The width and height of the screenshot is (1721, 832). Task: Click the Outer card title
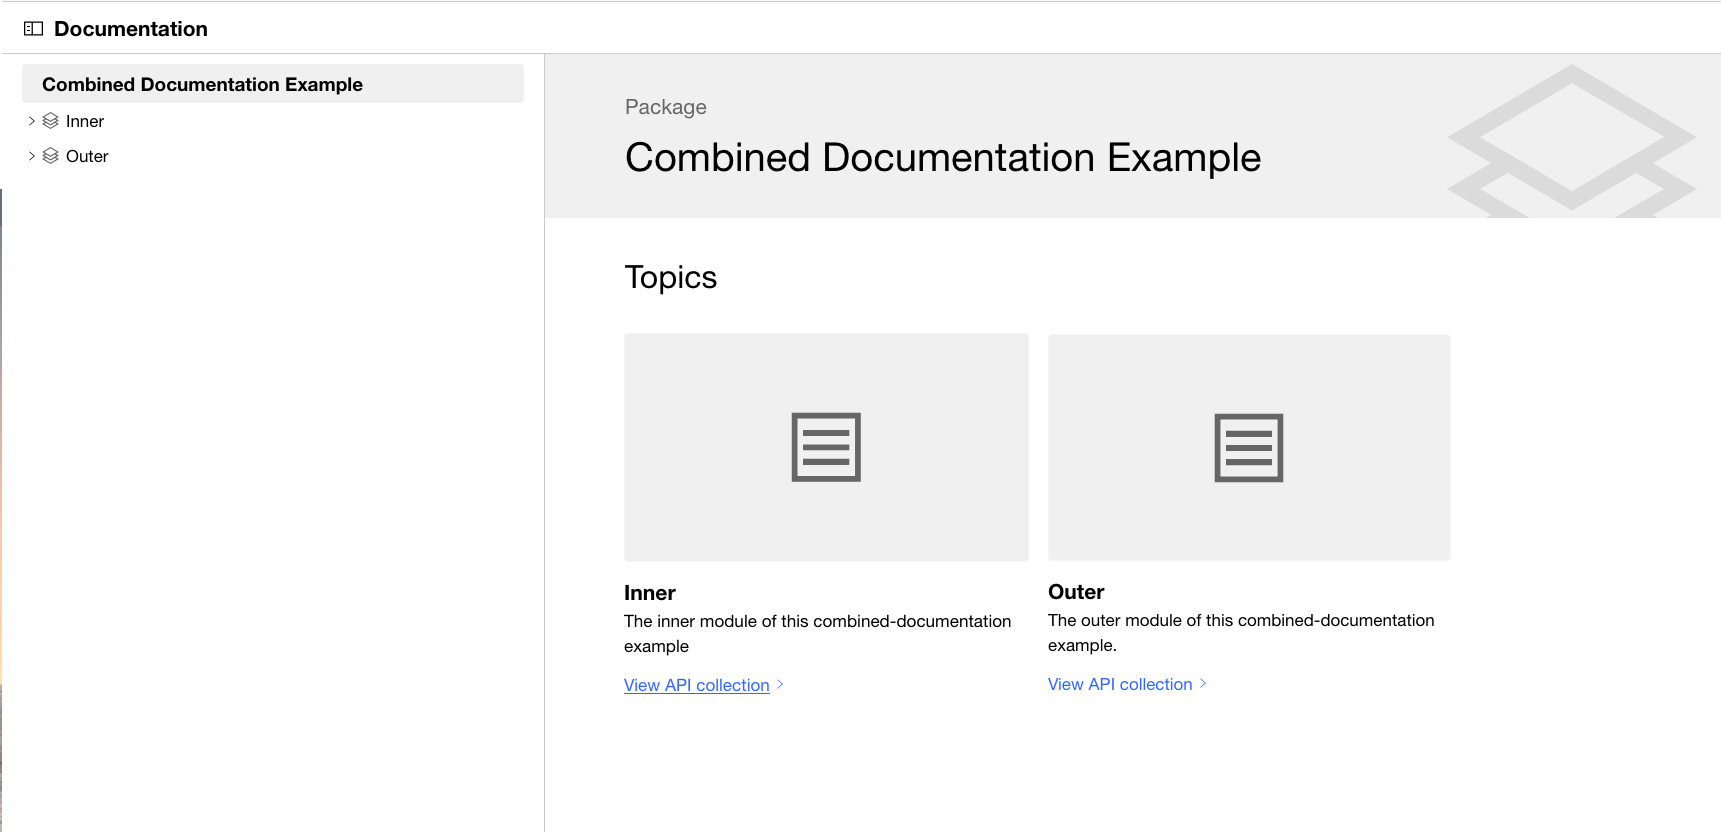pos(1076,592)
